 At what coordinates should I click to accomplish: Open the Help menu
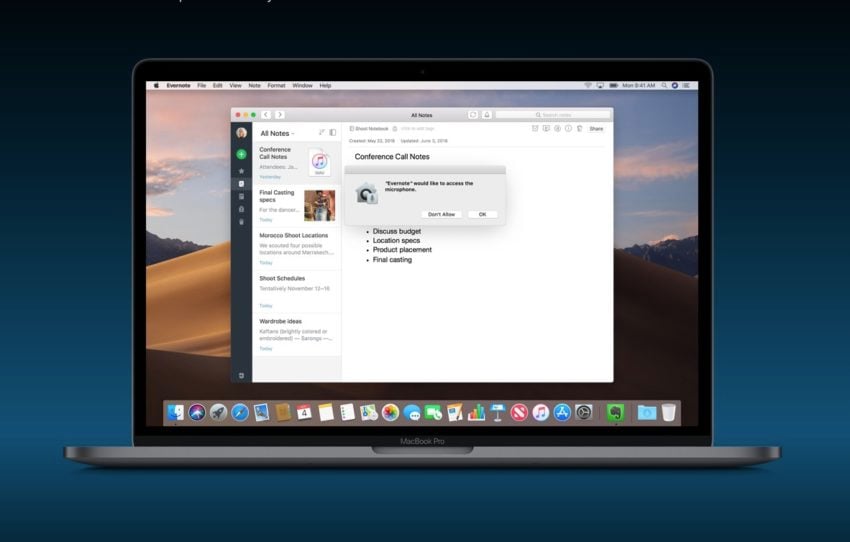[x=325, y=86]
